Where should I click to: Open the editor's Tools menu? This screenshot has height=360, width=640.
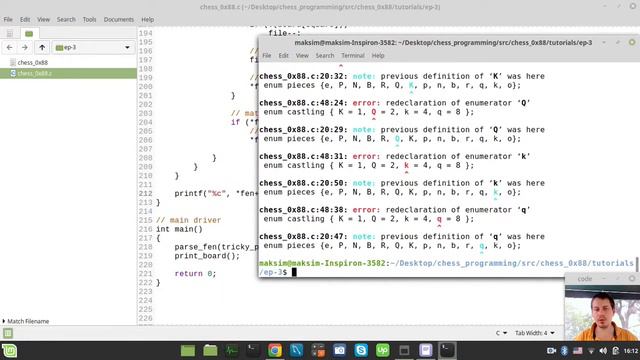point(89,20)
